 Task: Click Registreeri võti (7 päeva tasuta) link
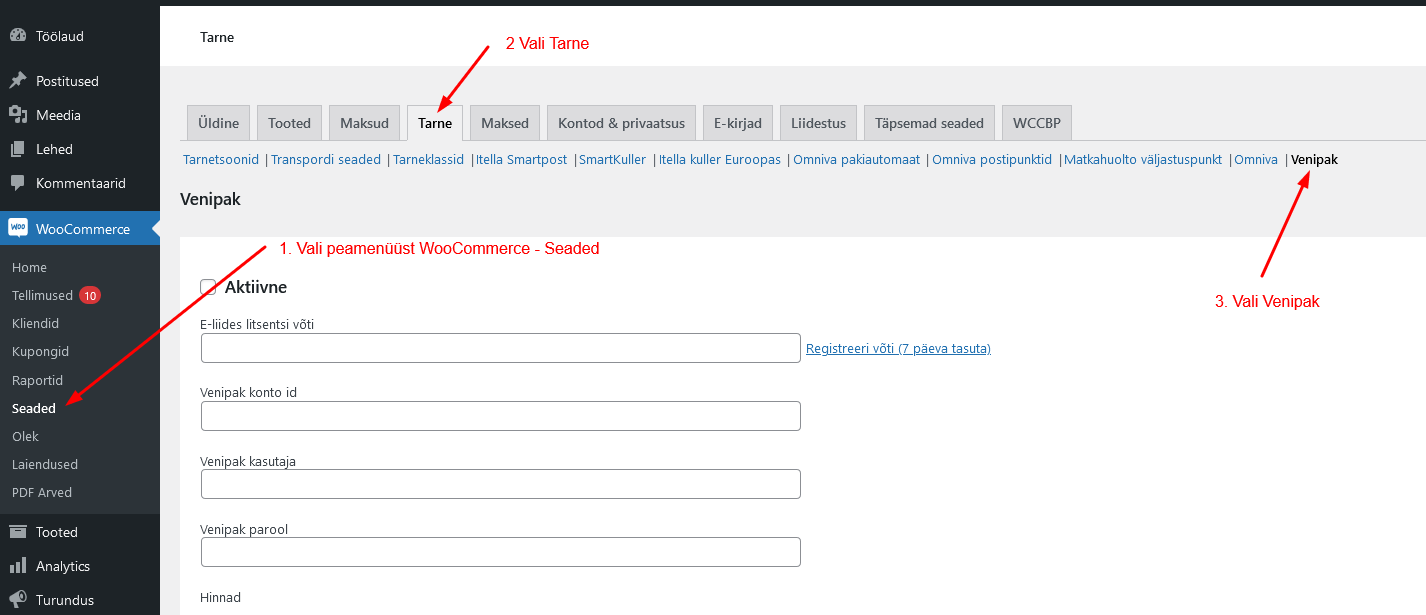pyautogui.click(x=898, y=348)
